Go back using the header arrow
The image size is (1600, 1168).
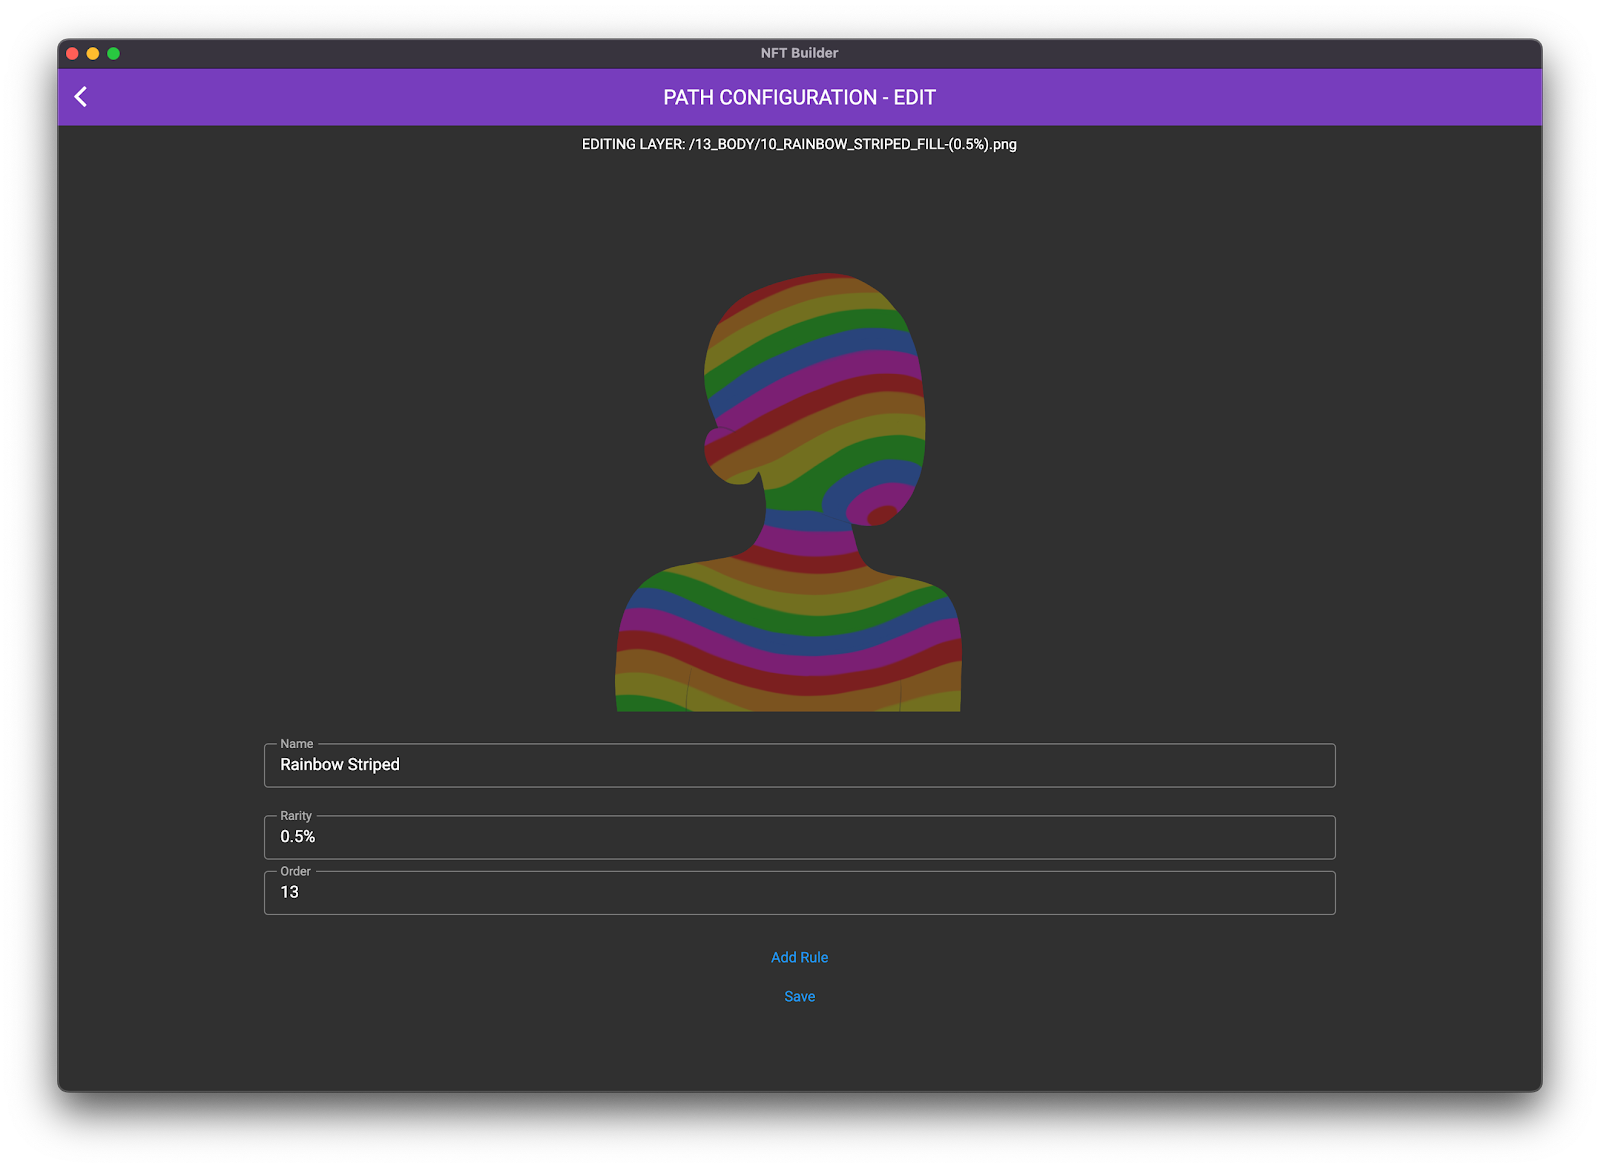pyautogui.click(x=81, y=97)
